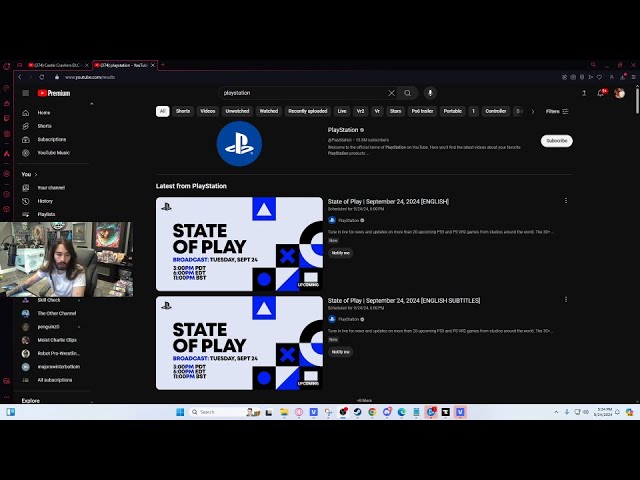Select the All filter chip

point(162,111)
